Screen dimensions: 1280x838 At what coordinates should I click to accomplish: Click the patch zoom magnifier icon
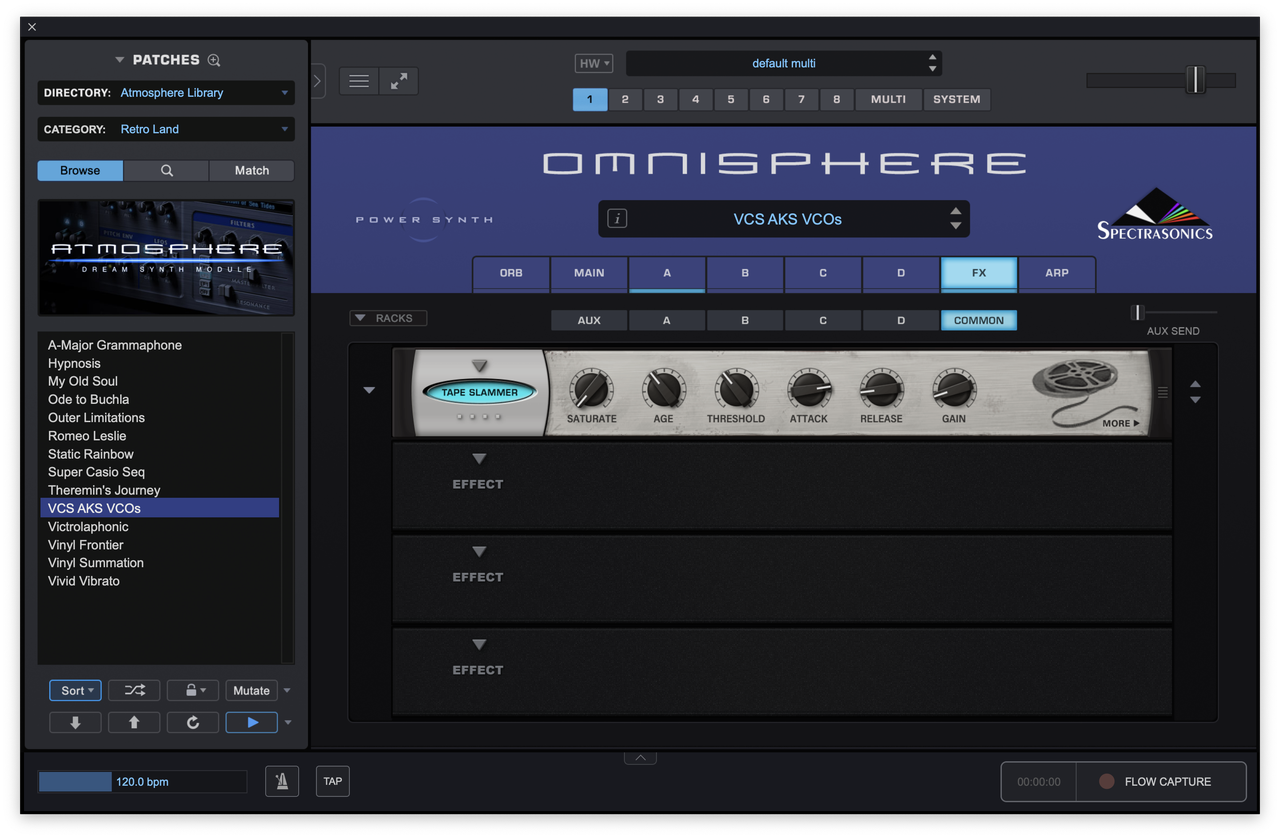pyautogui.click(x=214, y=60)
